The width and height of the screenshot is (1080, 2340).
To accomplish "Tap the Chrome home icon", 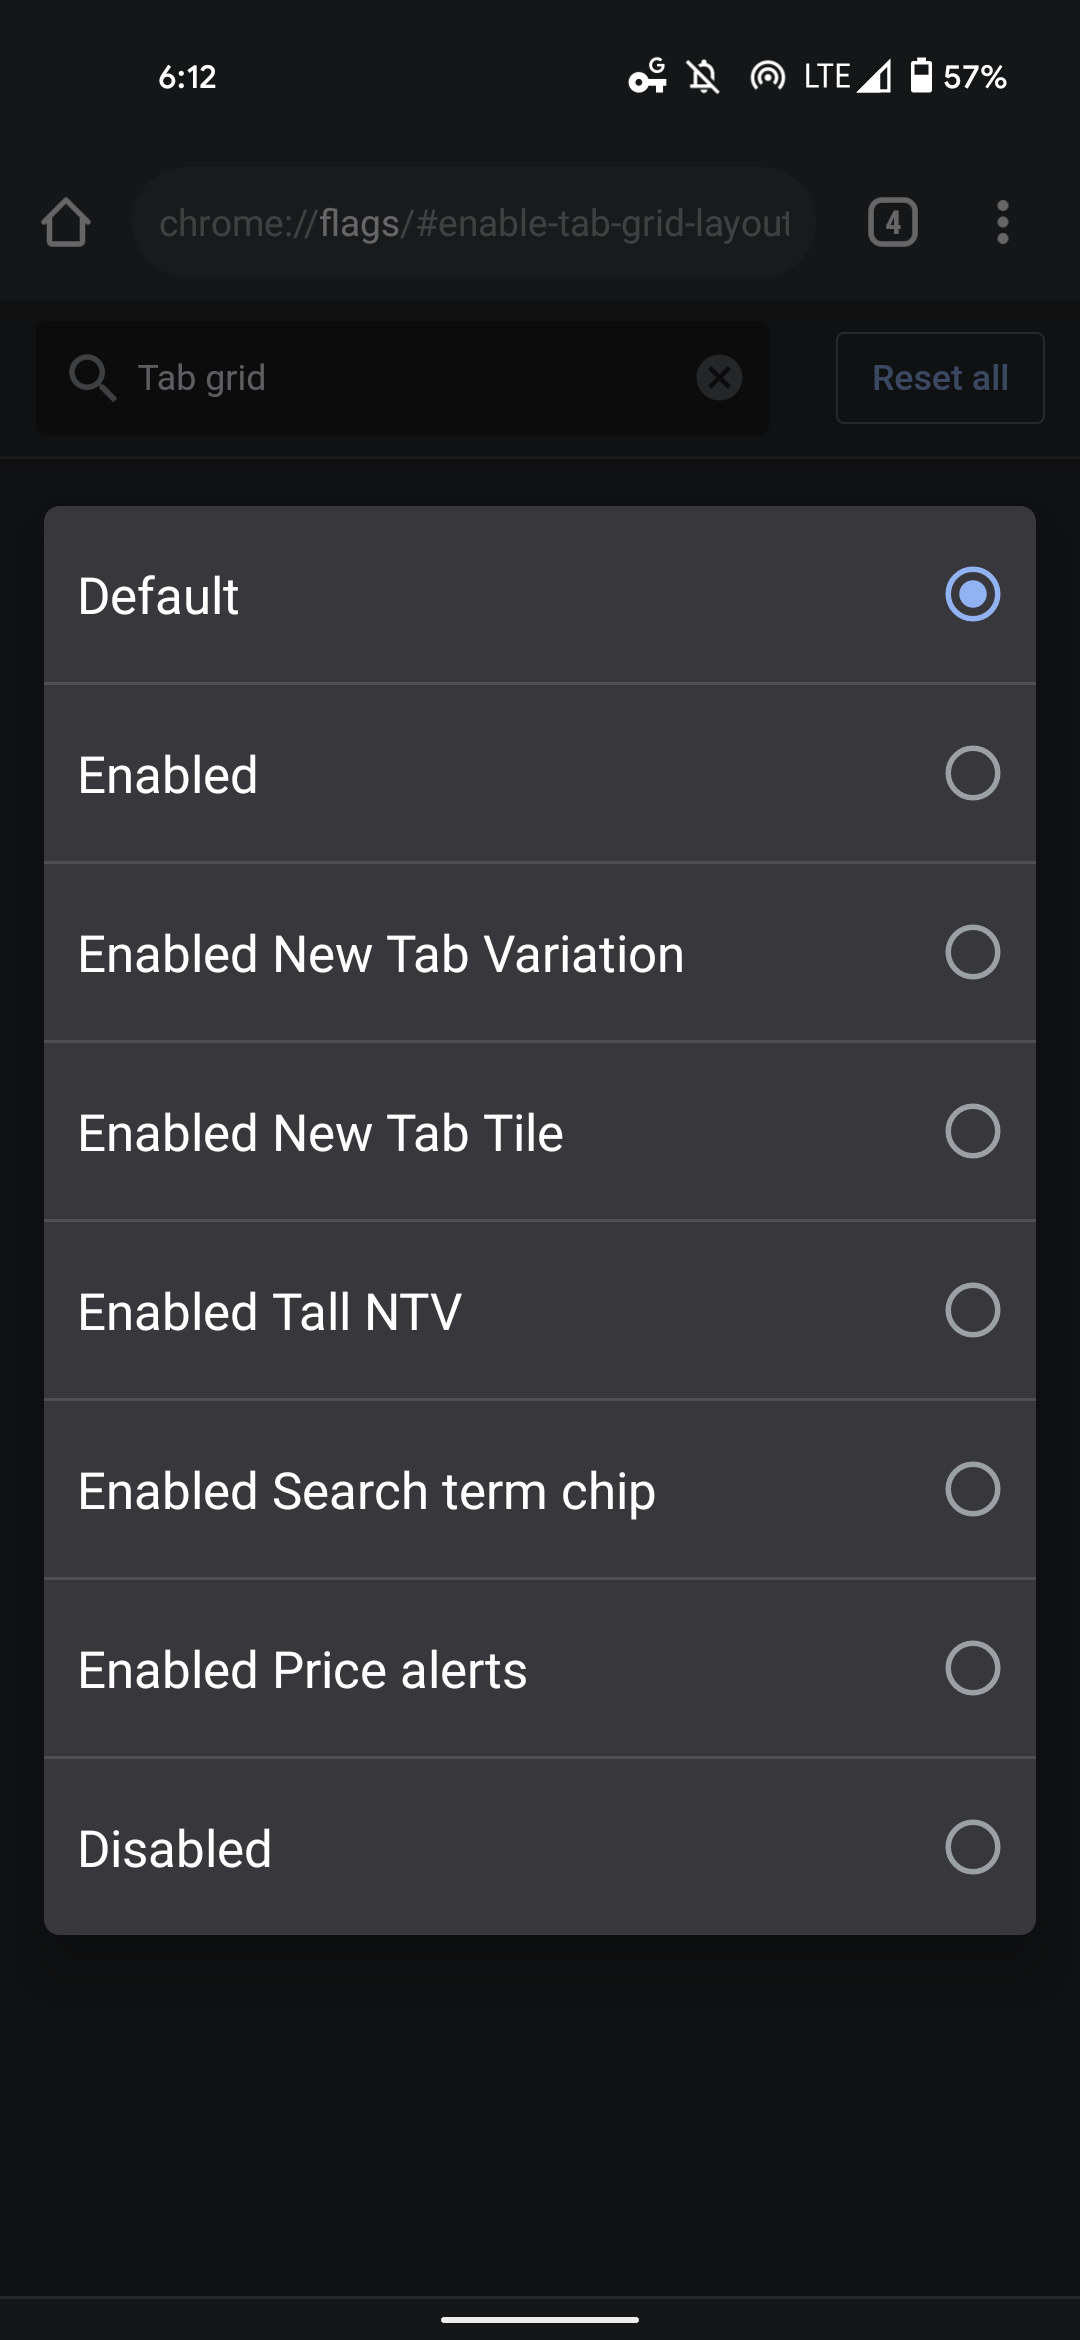I will click(x=66, y=222).
